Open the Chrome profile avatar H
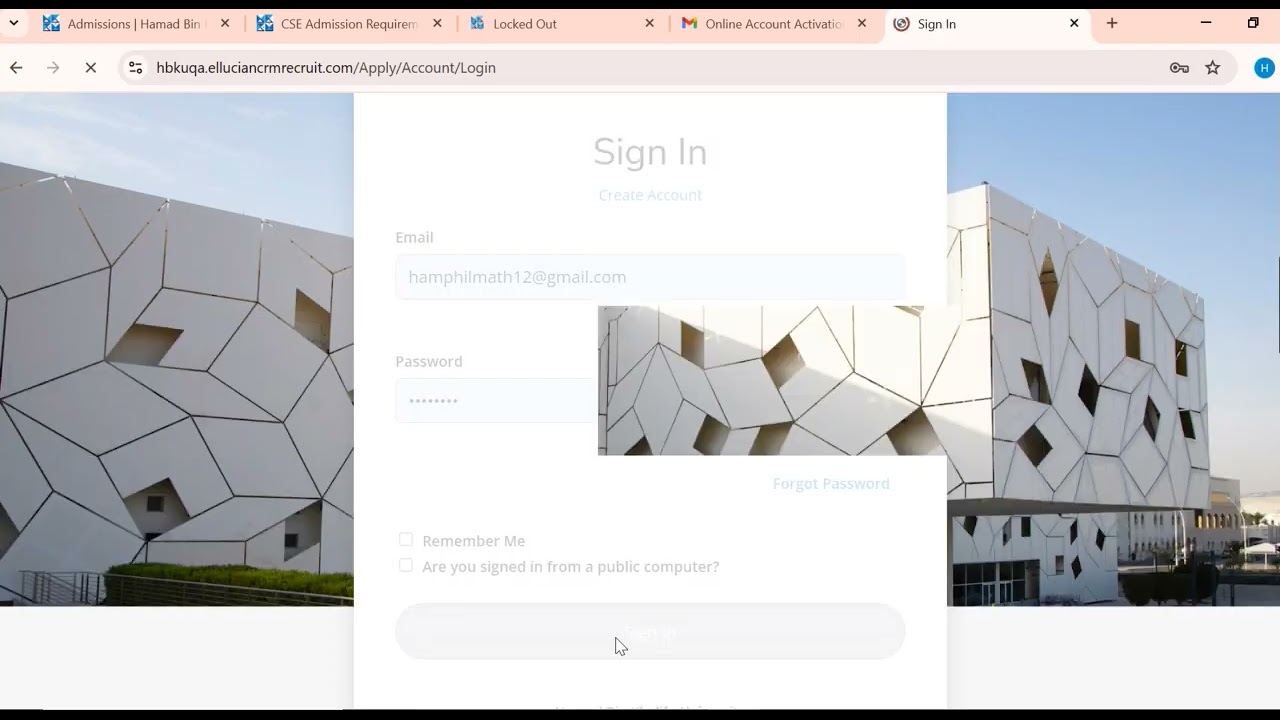 click(1264, 67)
